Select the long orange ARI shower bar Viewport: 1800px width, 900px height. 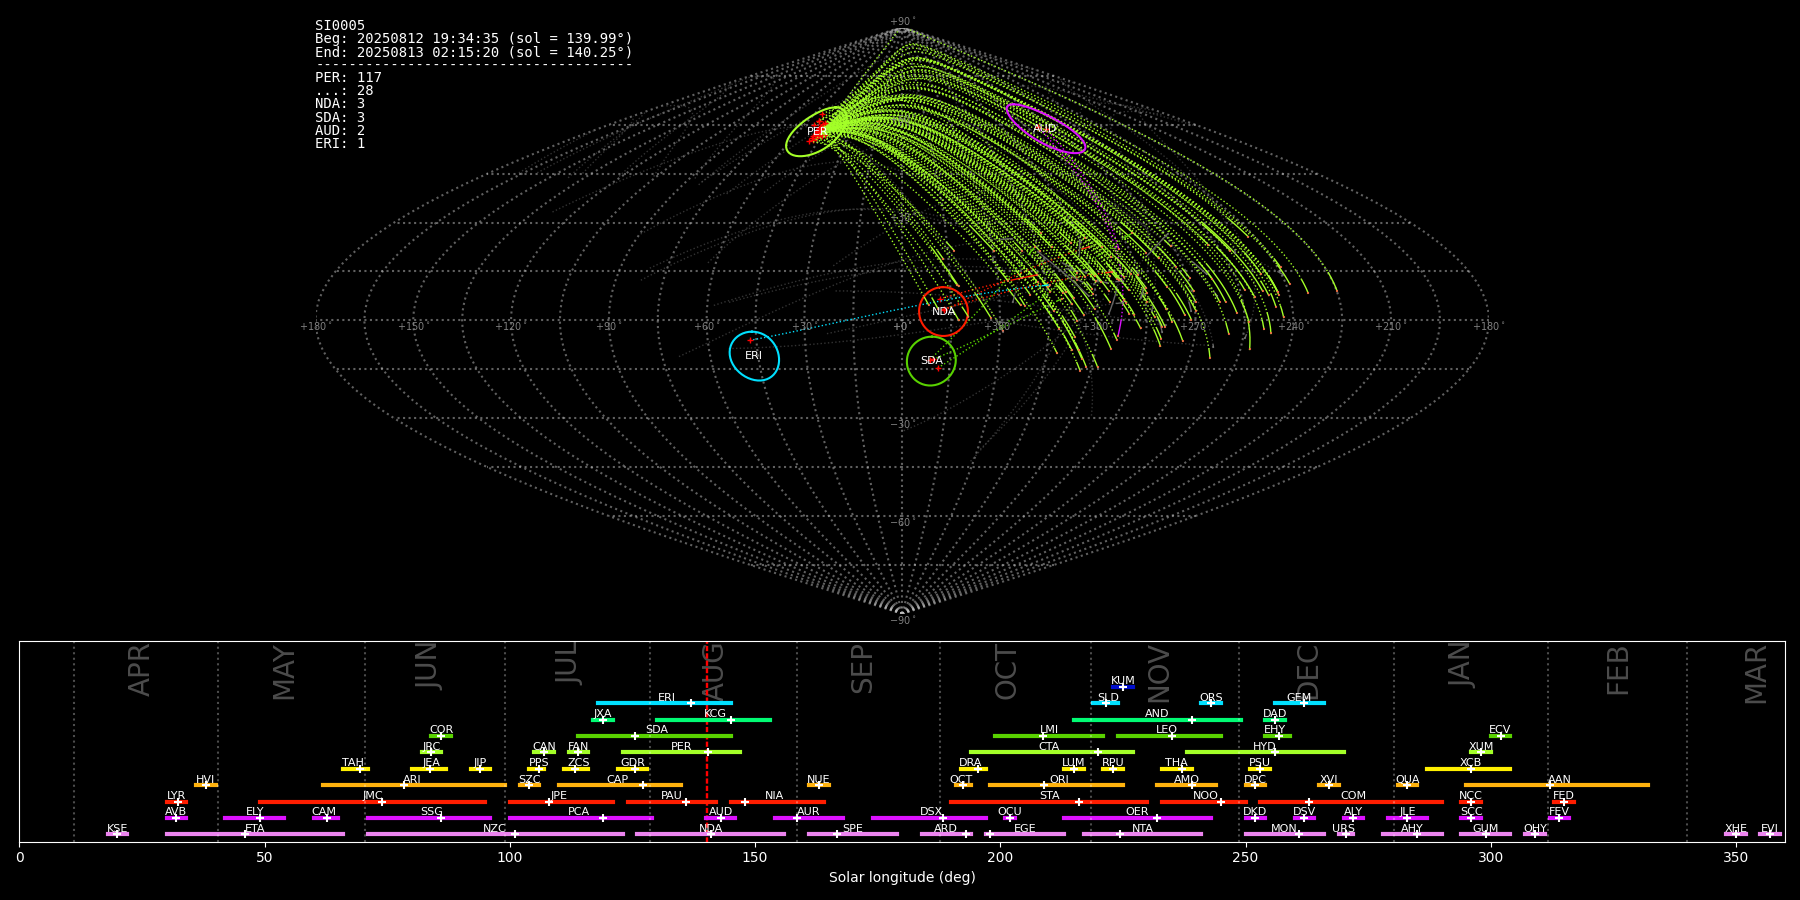[413, 785]
